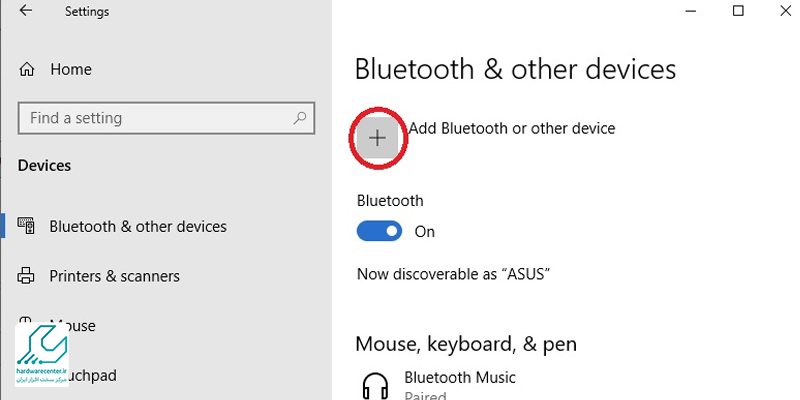
Task: Go to Home in the sidebar
Action: click(x=70, y=70)
